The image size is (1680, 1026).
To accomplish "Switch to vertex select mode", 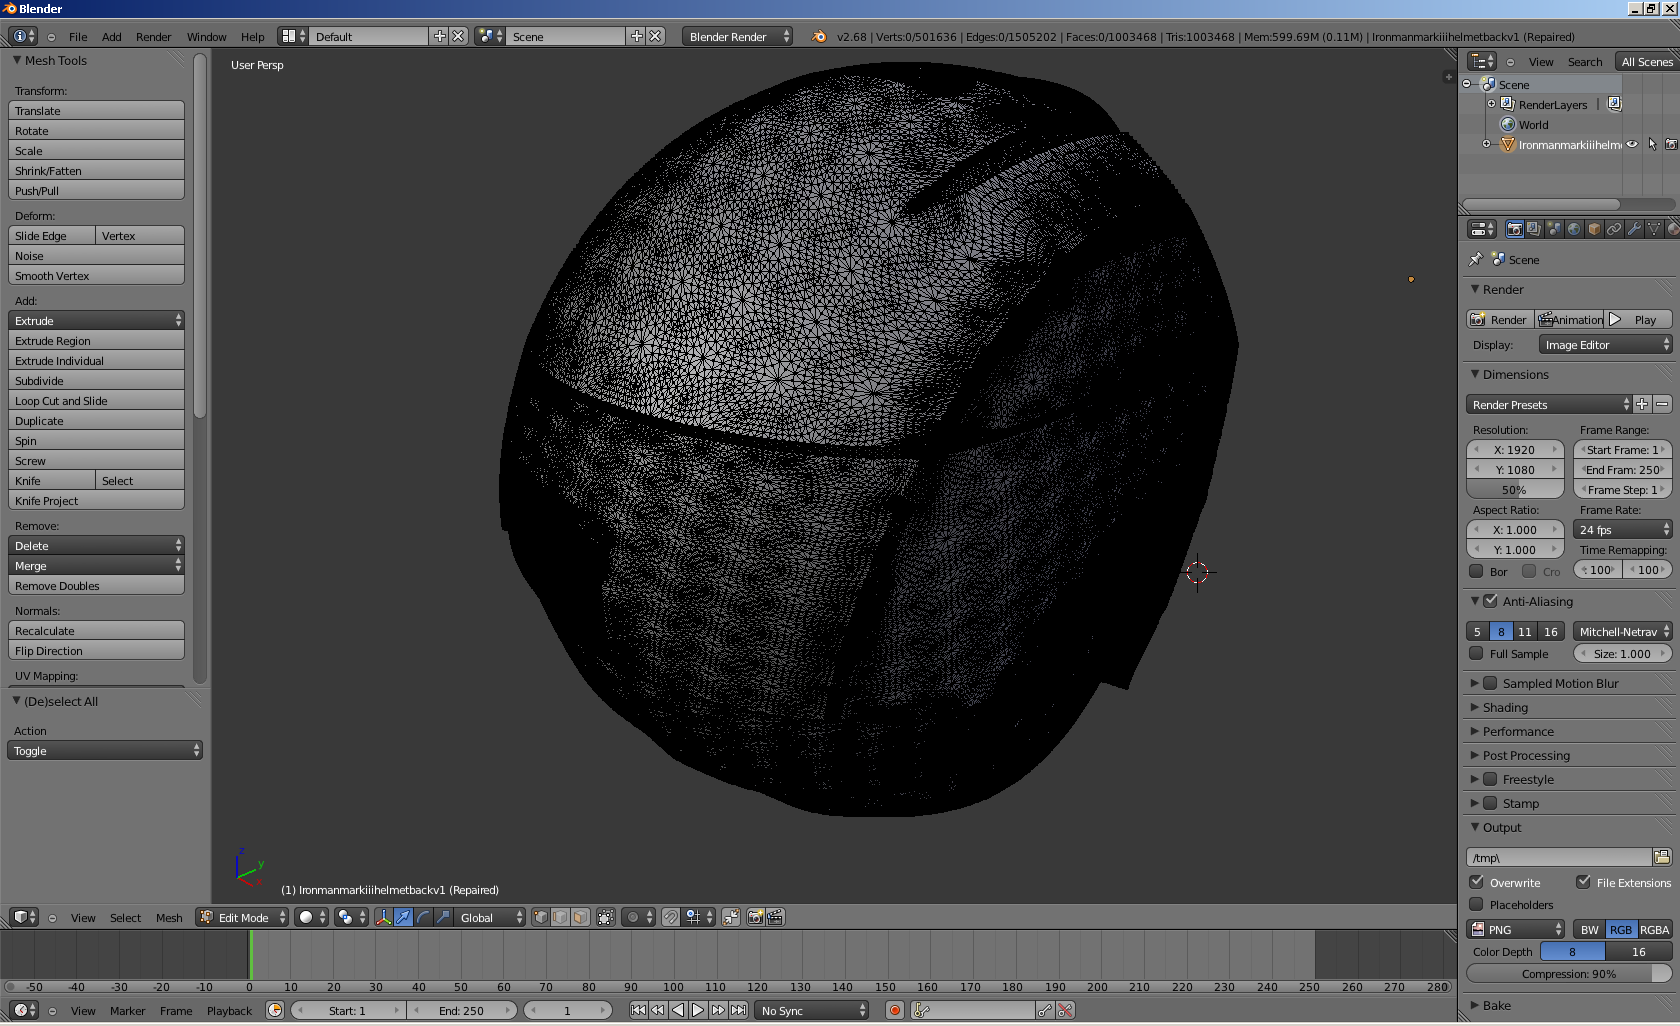I will (540, 917).
